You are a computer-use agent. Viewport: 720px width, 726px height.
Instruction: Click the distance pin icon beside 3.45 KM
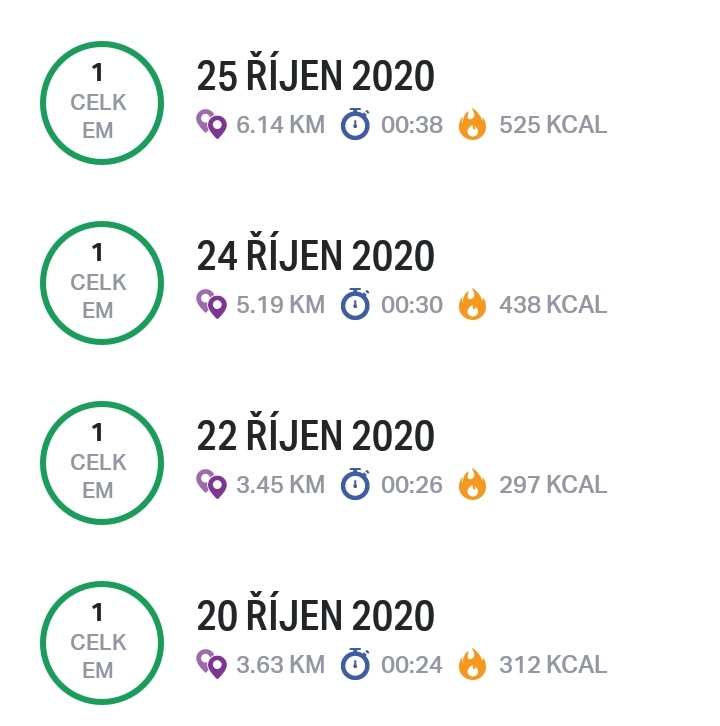[x=212, y=484]
